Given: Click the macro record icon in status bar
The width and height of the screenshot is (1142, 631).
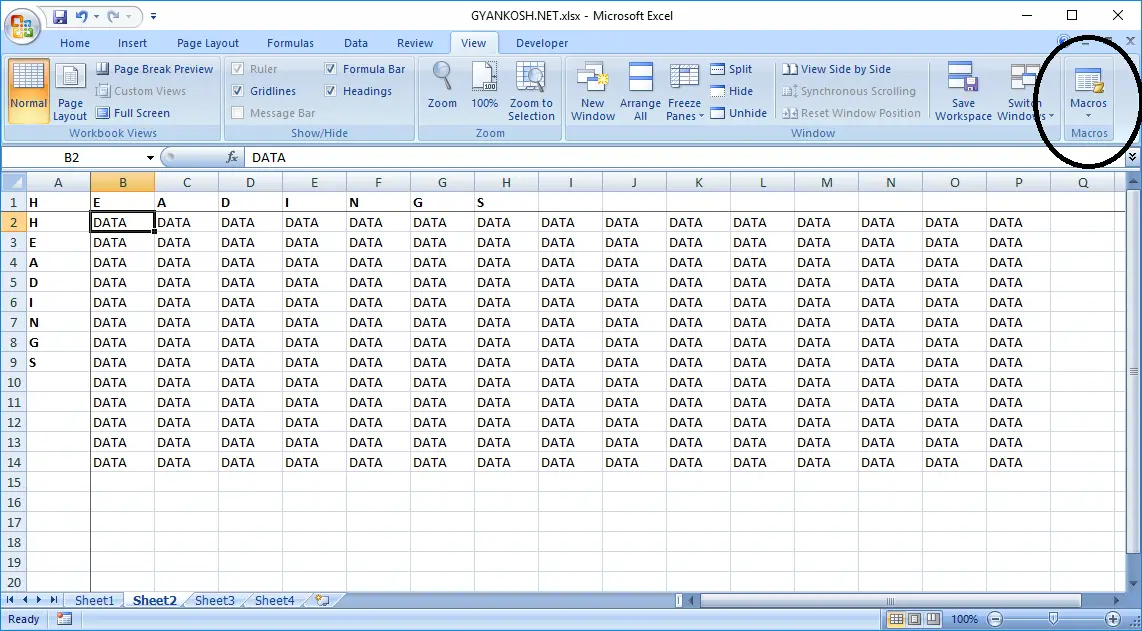Looking at the screenshot, I should pyautogui.click(x=64, y=619).
